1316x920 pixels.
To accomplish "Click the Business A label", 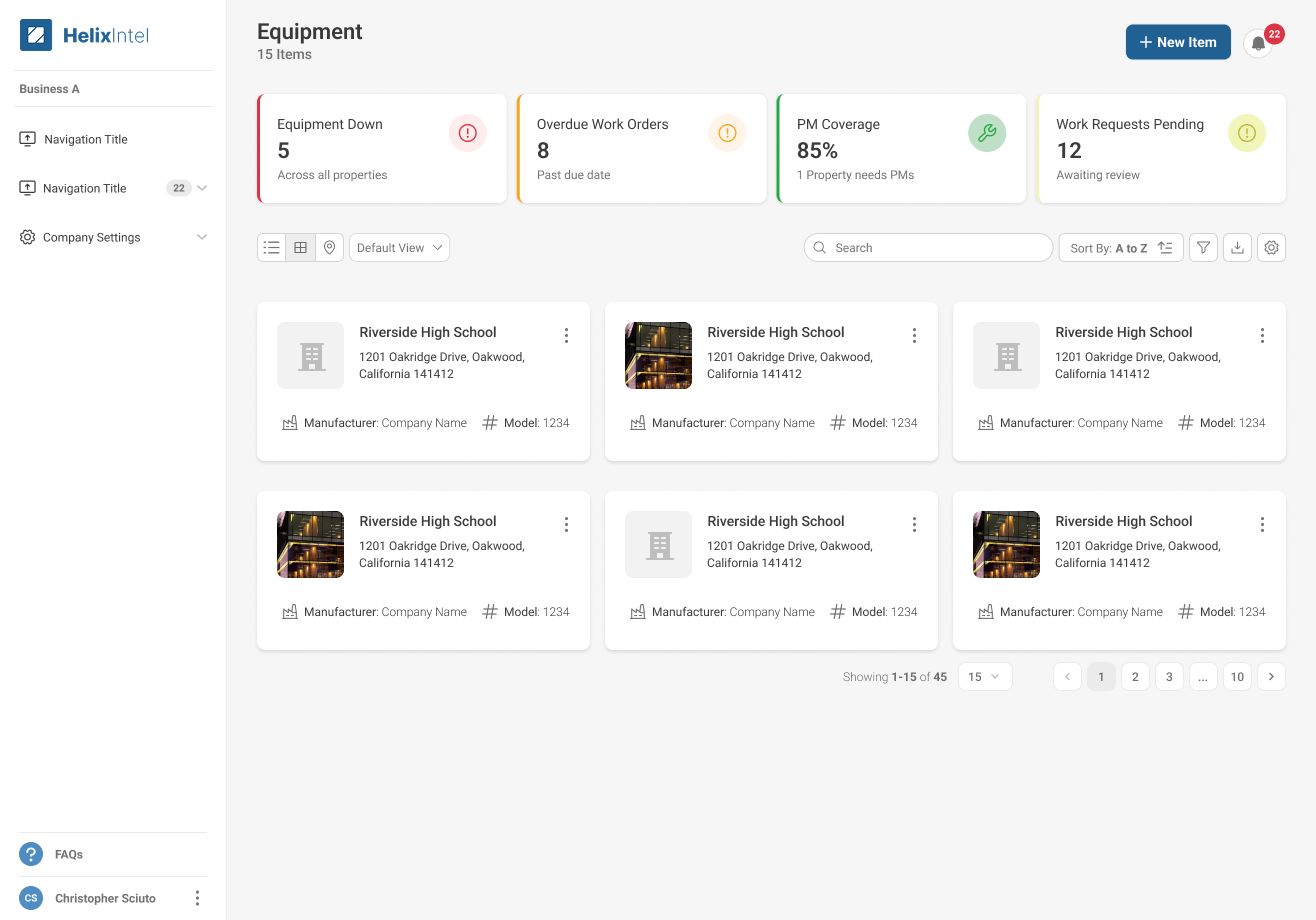I will 49,89.
